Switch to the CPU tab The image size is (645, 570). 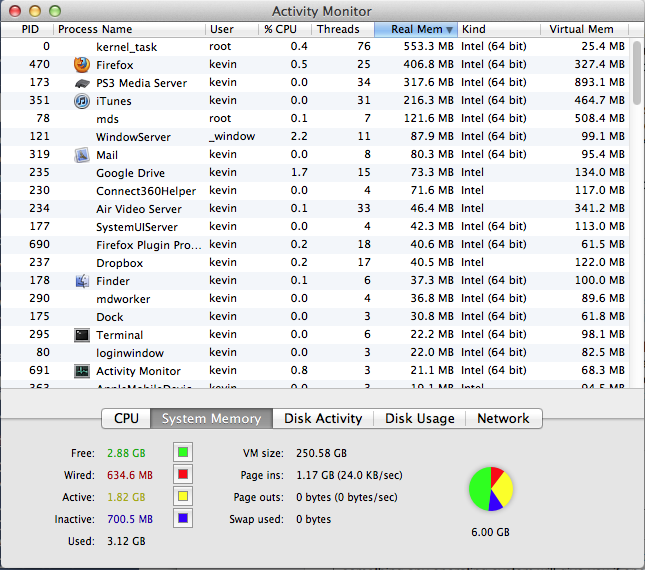tap(126, 418)
